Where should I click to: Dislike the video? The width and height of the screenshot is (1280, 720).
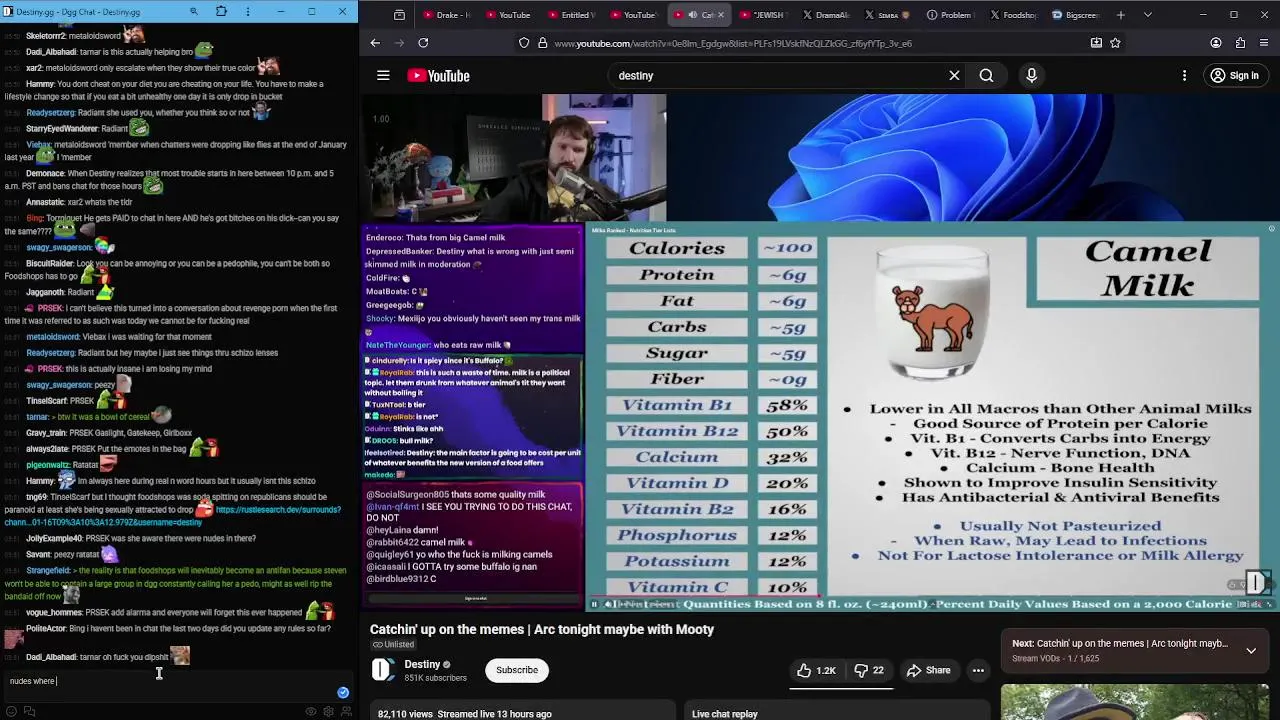(x=868, y=670)
